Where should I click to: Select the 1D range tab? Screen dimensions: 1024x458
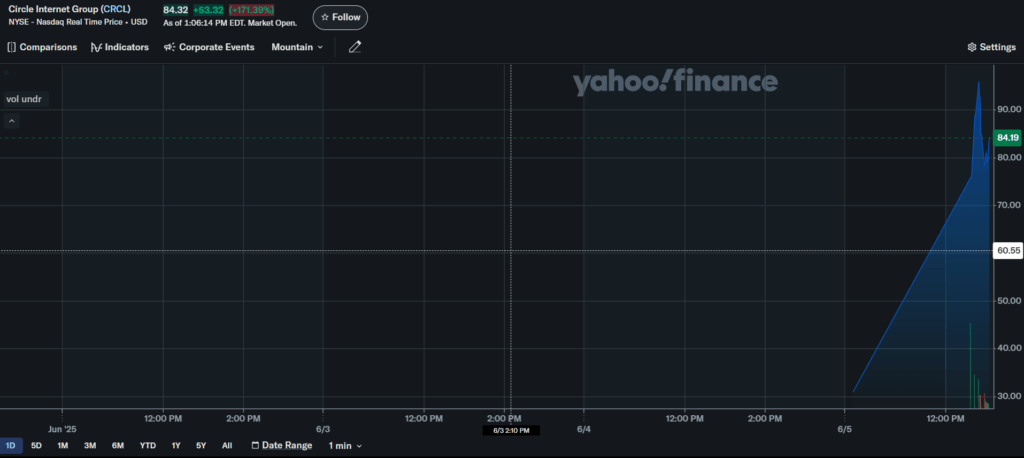[x=10, y=446]
